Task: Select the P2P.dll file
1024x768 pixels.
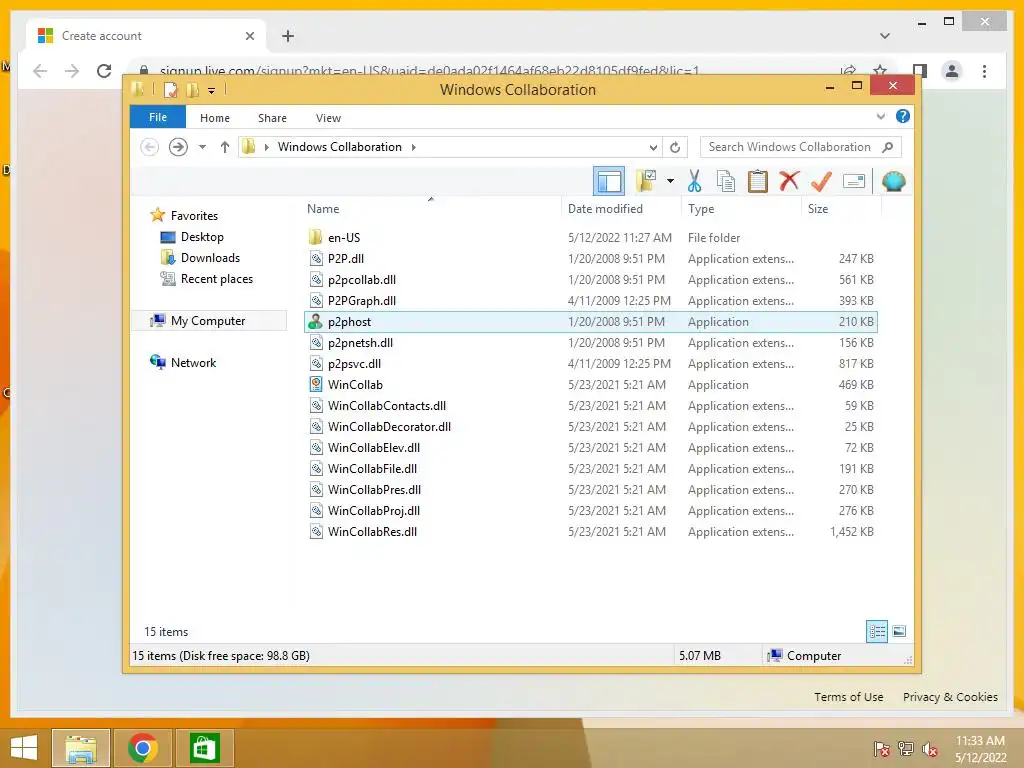Action: pos(590,259)
